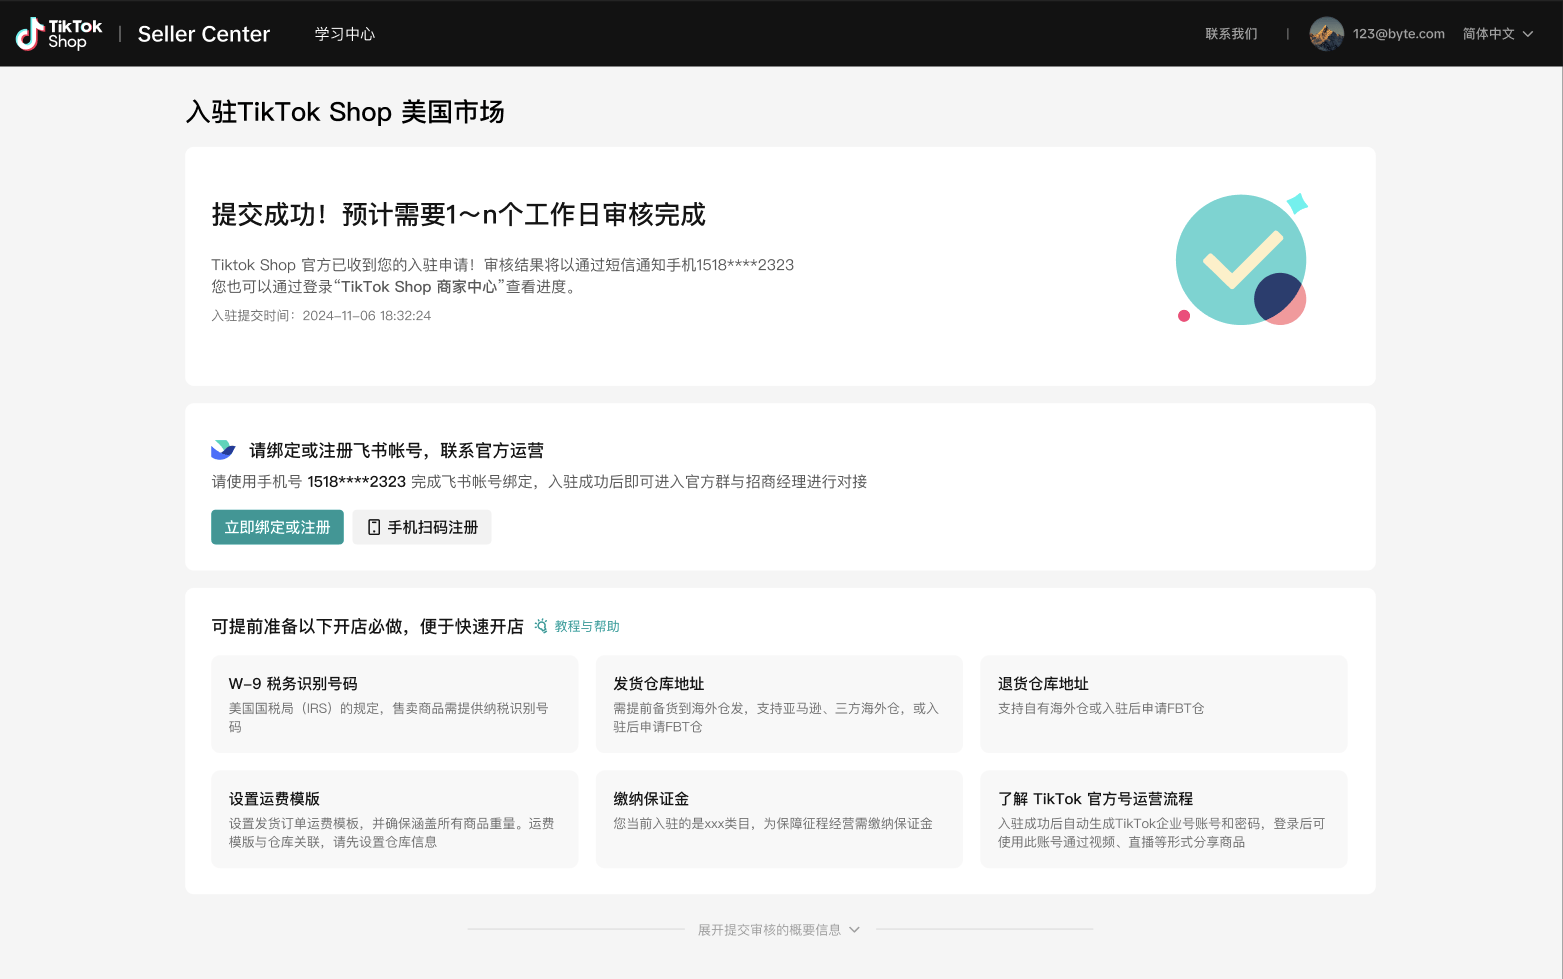Open the W-9 税务识别号码 card
The width and height of the screenshot is (1563, 979).
pyautogui.click(x=394, y=704)
